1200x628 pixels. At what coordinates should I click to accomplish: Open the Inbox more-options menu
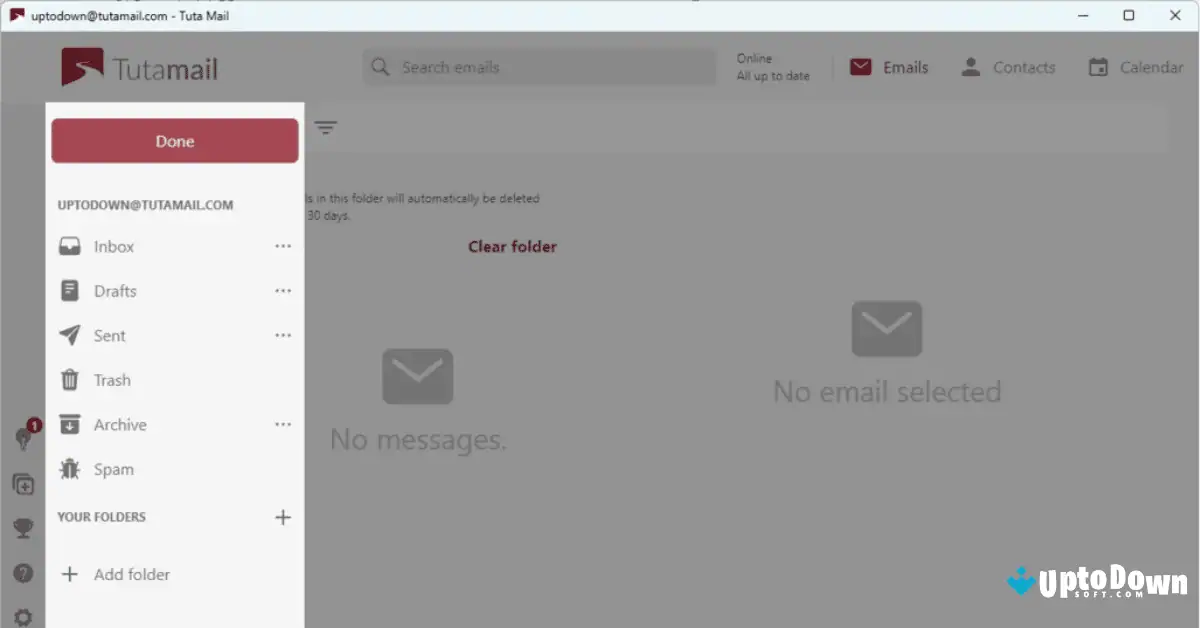tap(283, 246)
